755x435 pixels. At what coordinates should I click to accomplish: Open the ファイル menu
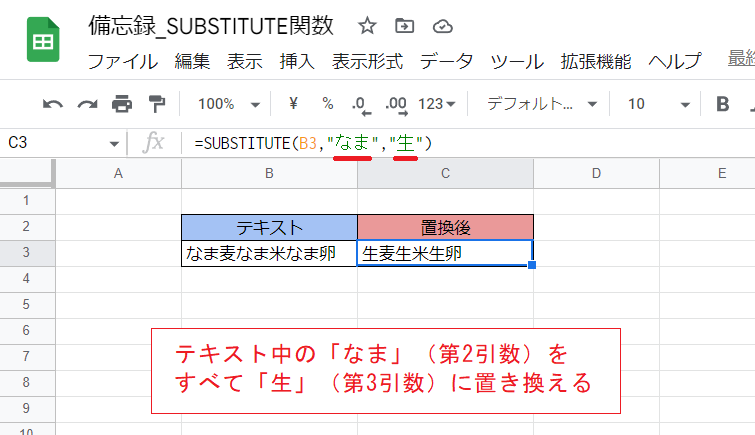tap(123, 62)
